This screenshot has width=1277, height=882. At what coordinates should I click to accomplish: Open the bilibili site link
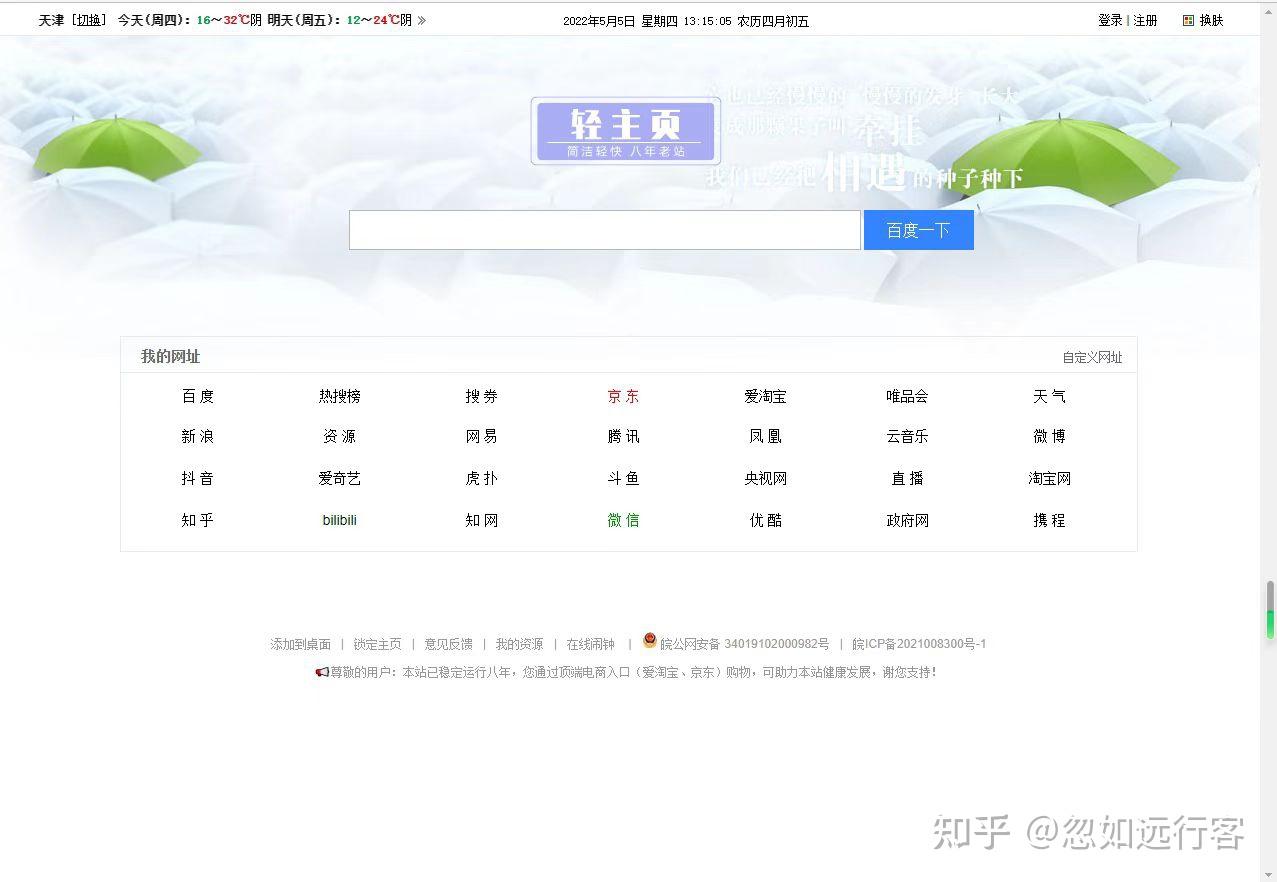point(339,520)
